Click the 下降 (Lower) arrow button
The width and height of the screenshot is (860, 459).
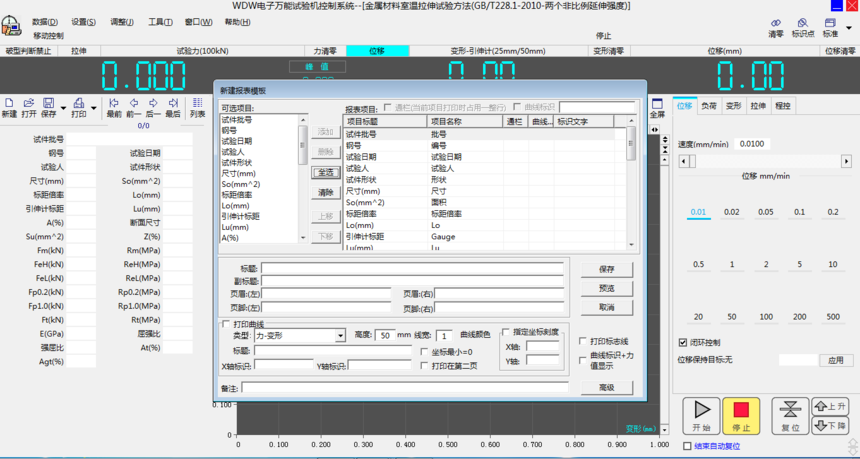point(830,426)
